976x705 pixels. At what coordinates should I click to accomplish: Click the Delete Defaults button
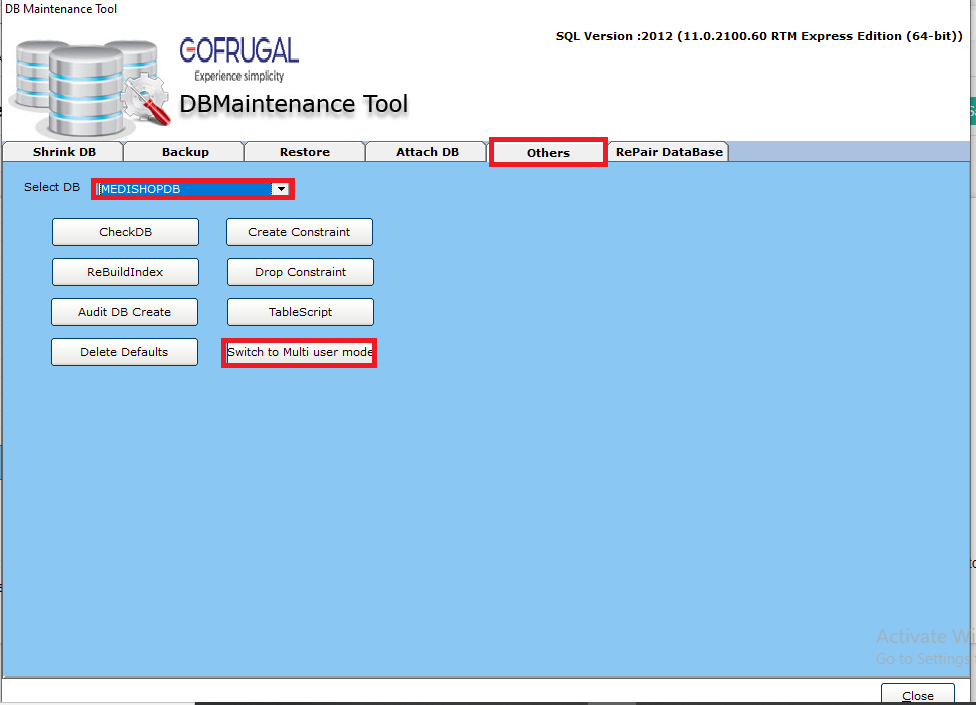click(124, 352)
